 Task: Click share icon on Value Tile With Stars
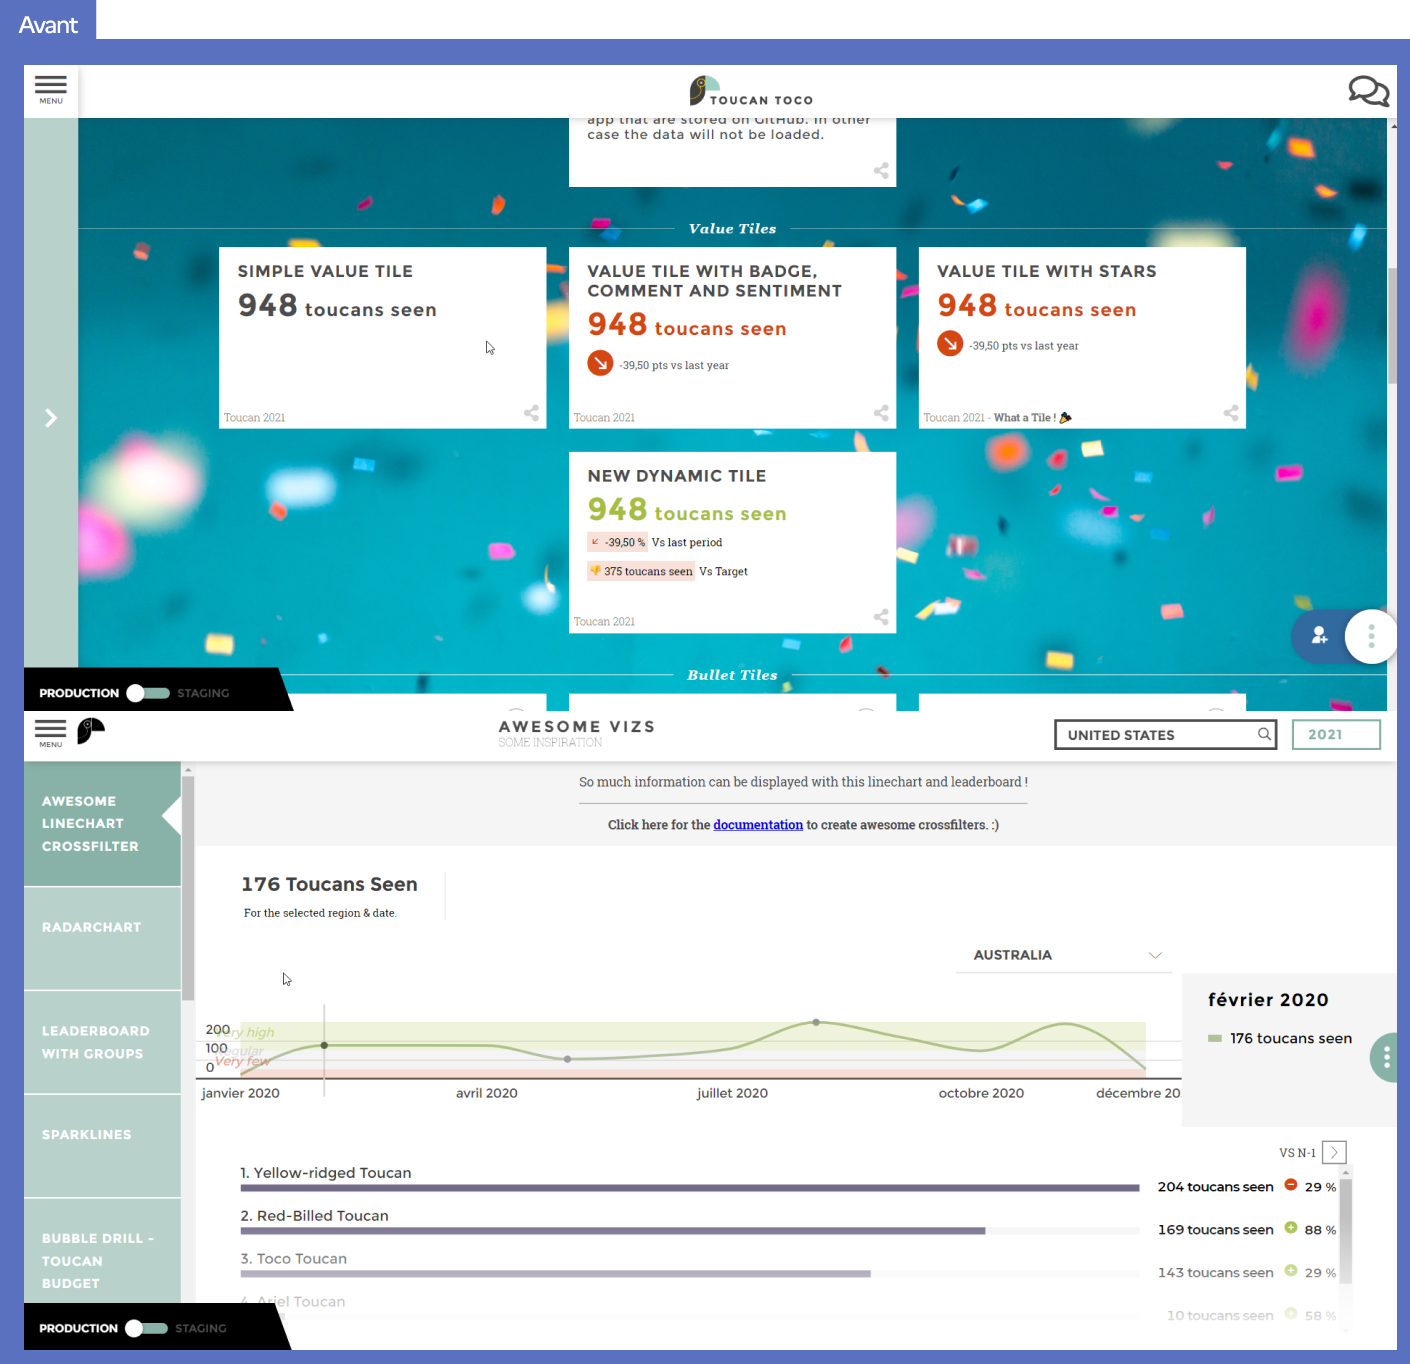click(x=1230, y=412)
